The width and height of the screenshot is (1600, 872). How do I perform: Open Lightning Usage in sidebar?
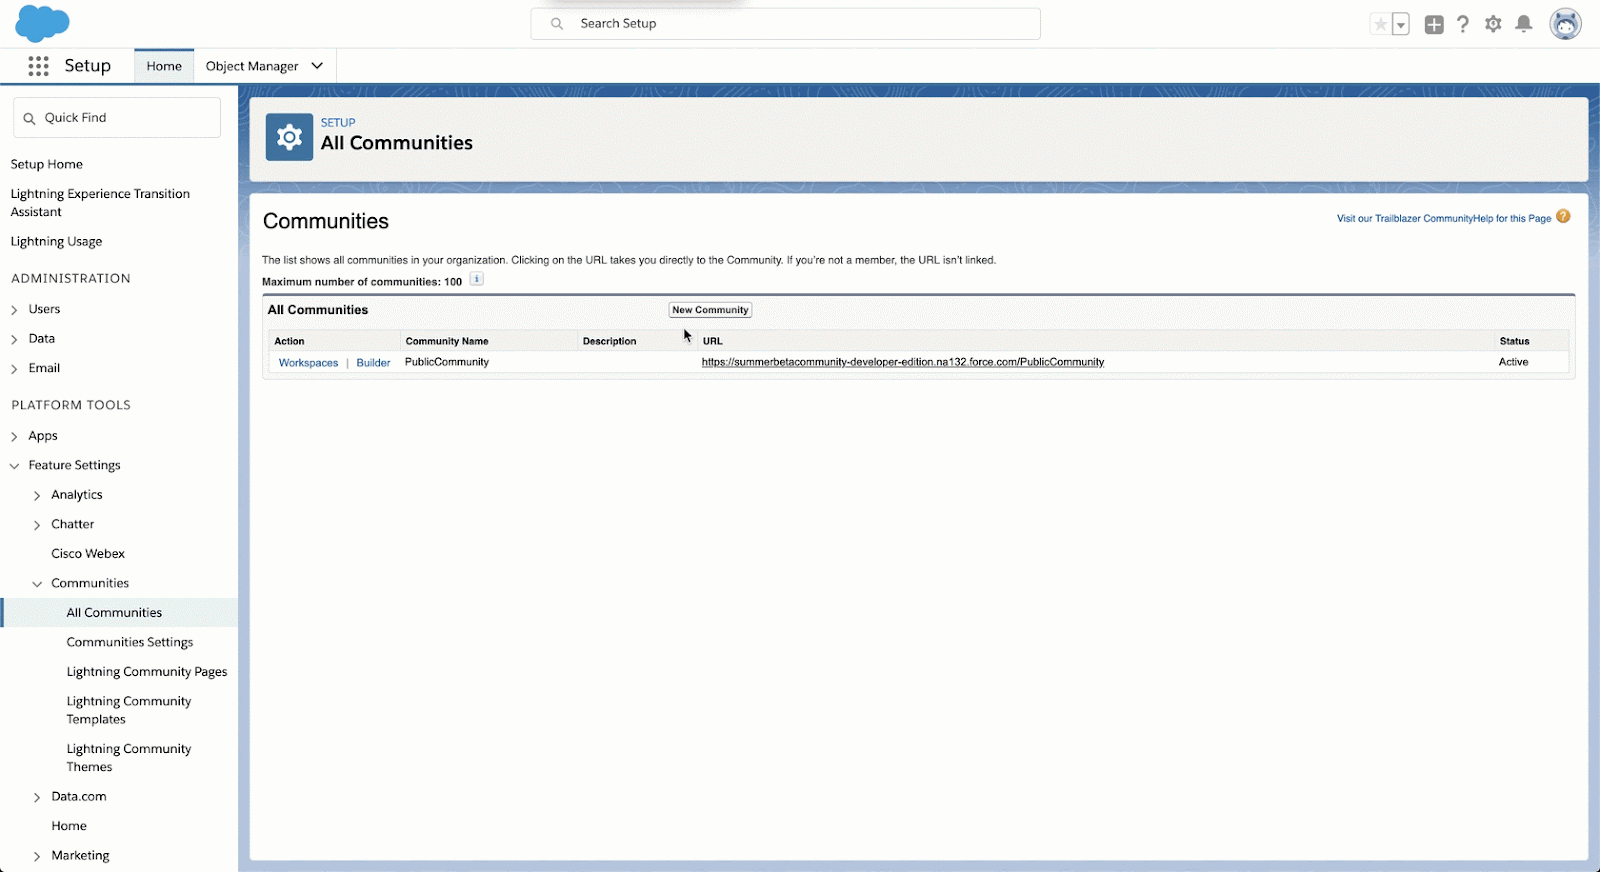point(56,242)
